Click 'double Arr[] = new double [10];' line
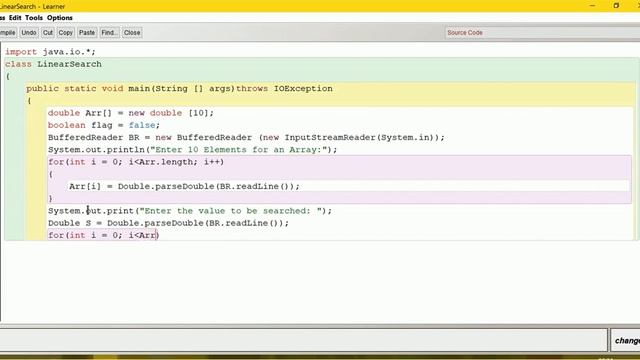This screenshot has width=640, height=360. 131,113
